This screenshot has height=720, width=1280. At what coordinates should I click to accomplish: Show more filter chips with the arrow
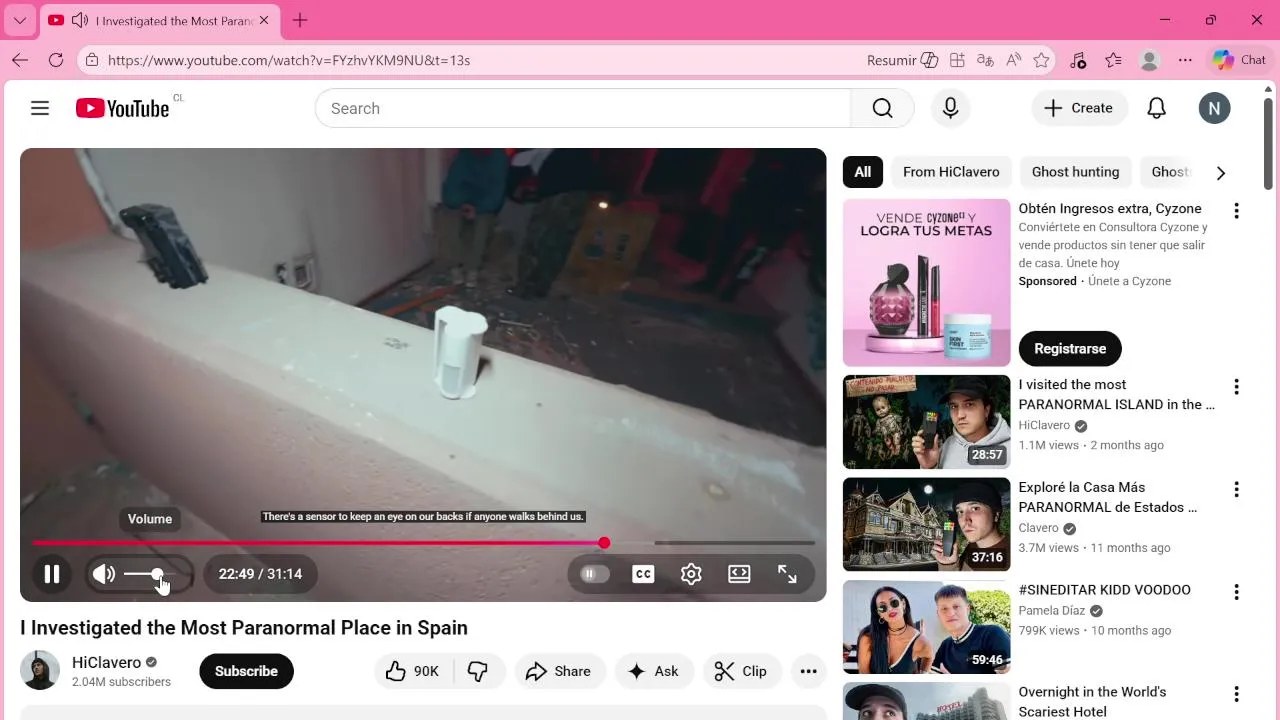(1220, 172)
